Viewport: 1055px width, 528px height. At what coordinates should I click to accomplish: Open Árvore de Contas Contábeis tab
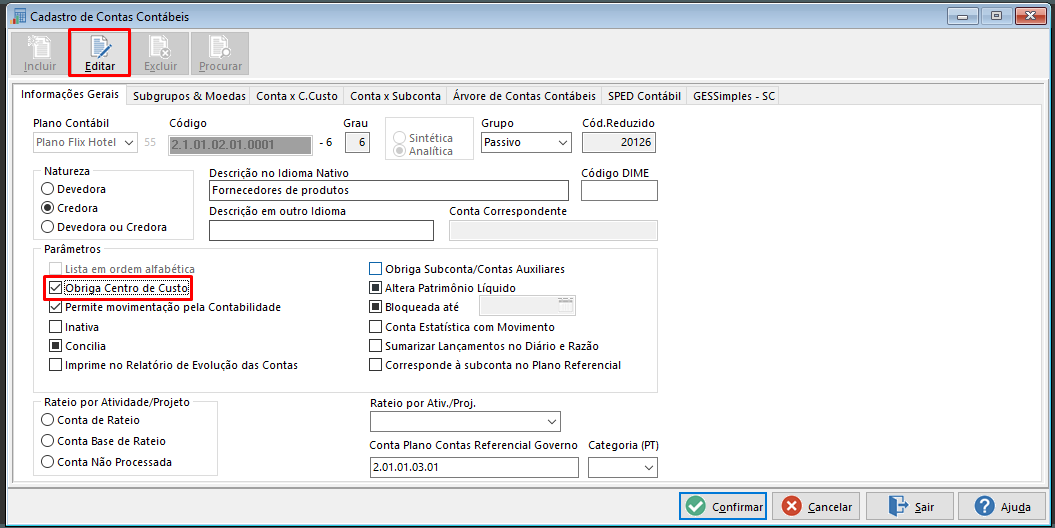click(x=524, y=96)
